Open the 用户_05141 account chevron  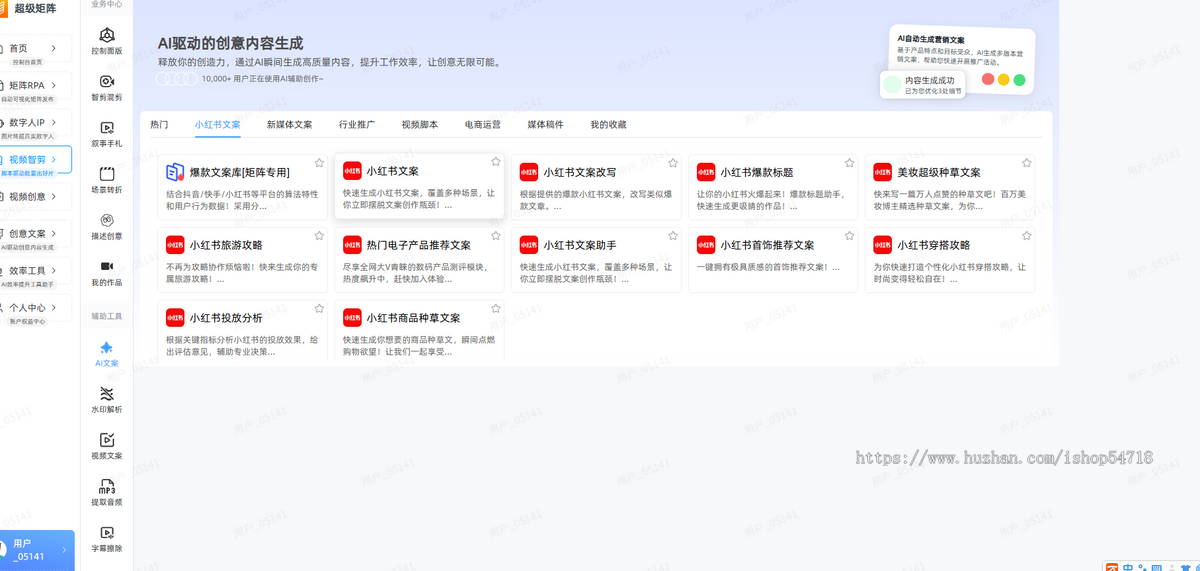[64, 550]
